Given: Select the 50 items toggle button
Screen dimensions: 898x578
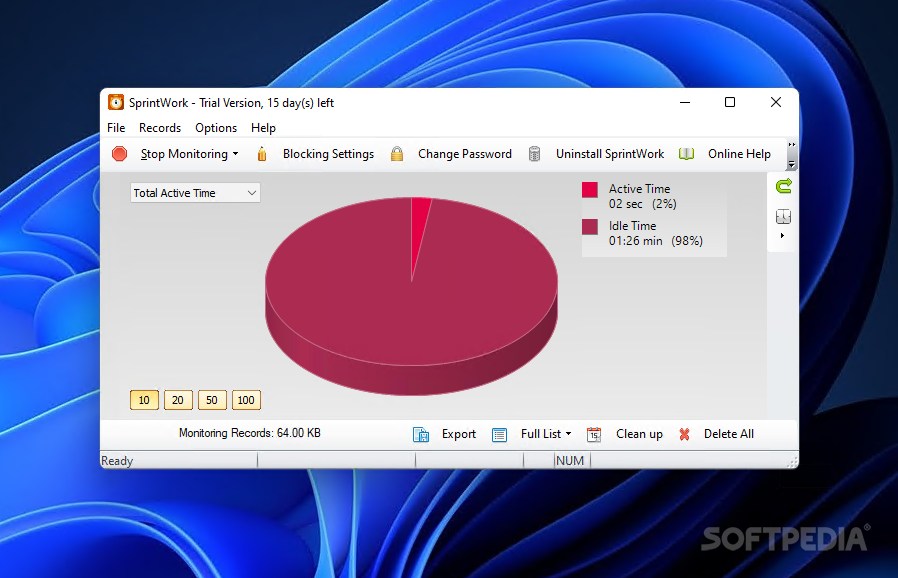Looking at the screenshot, I should coord(212,400).
